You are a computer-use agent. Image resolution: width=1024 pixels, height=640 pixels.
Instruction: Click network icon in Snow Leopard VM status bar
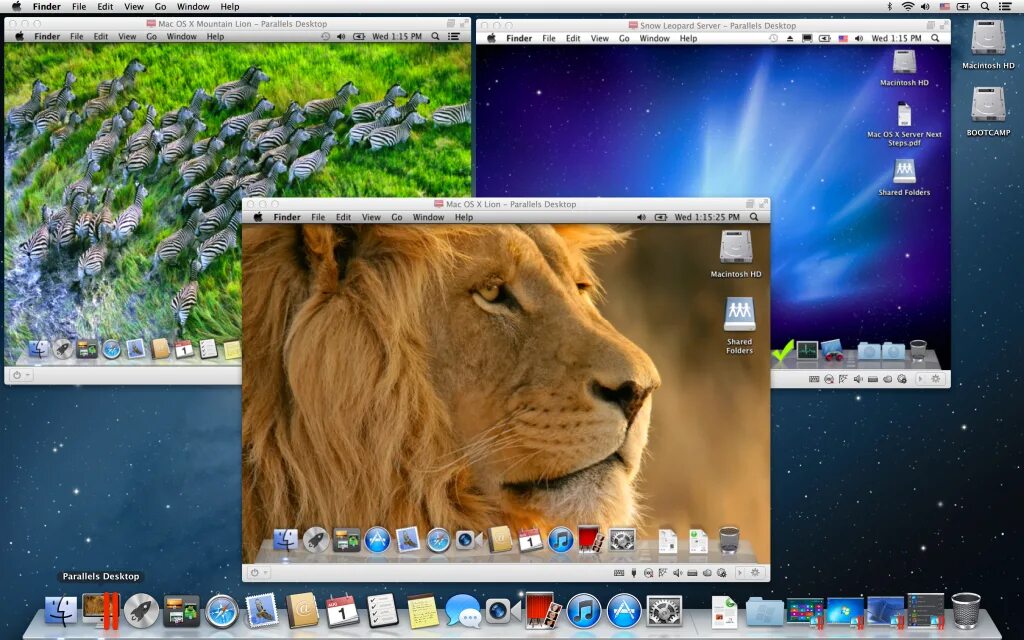(x=843, y=379)
